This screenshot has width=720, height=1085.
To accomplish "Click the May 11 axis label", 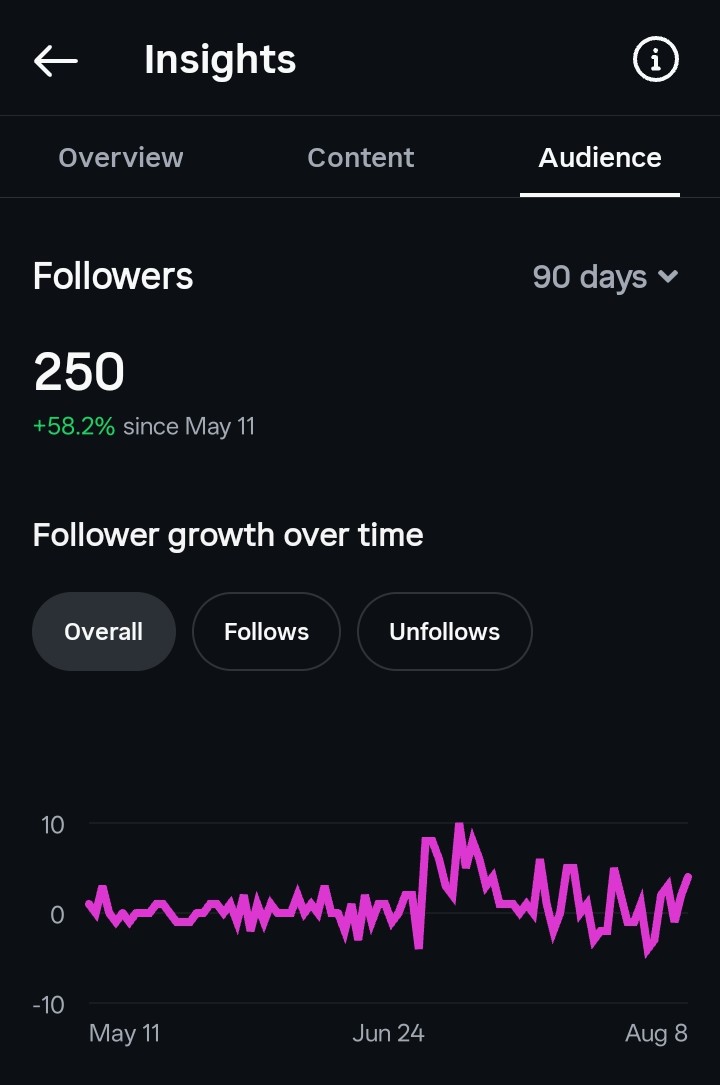I will tap(124, 1033).
